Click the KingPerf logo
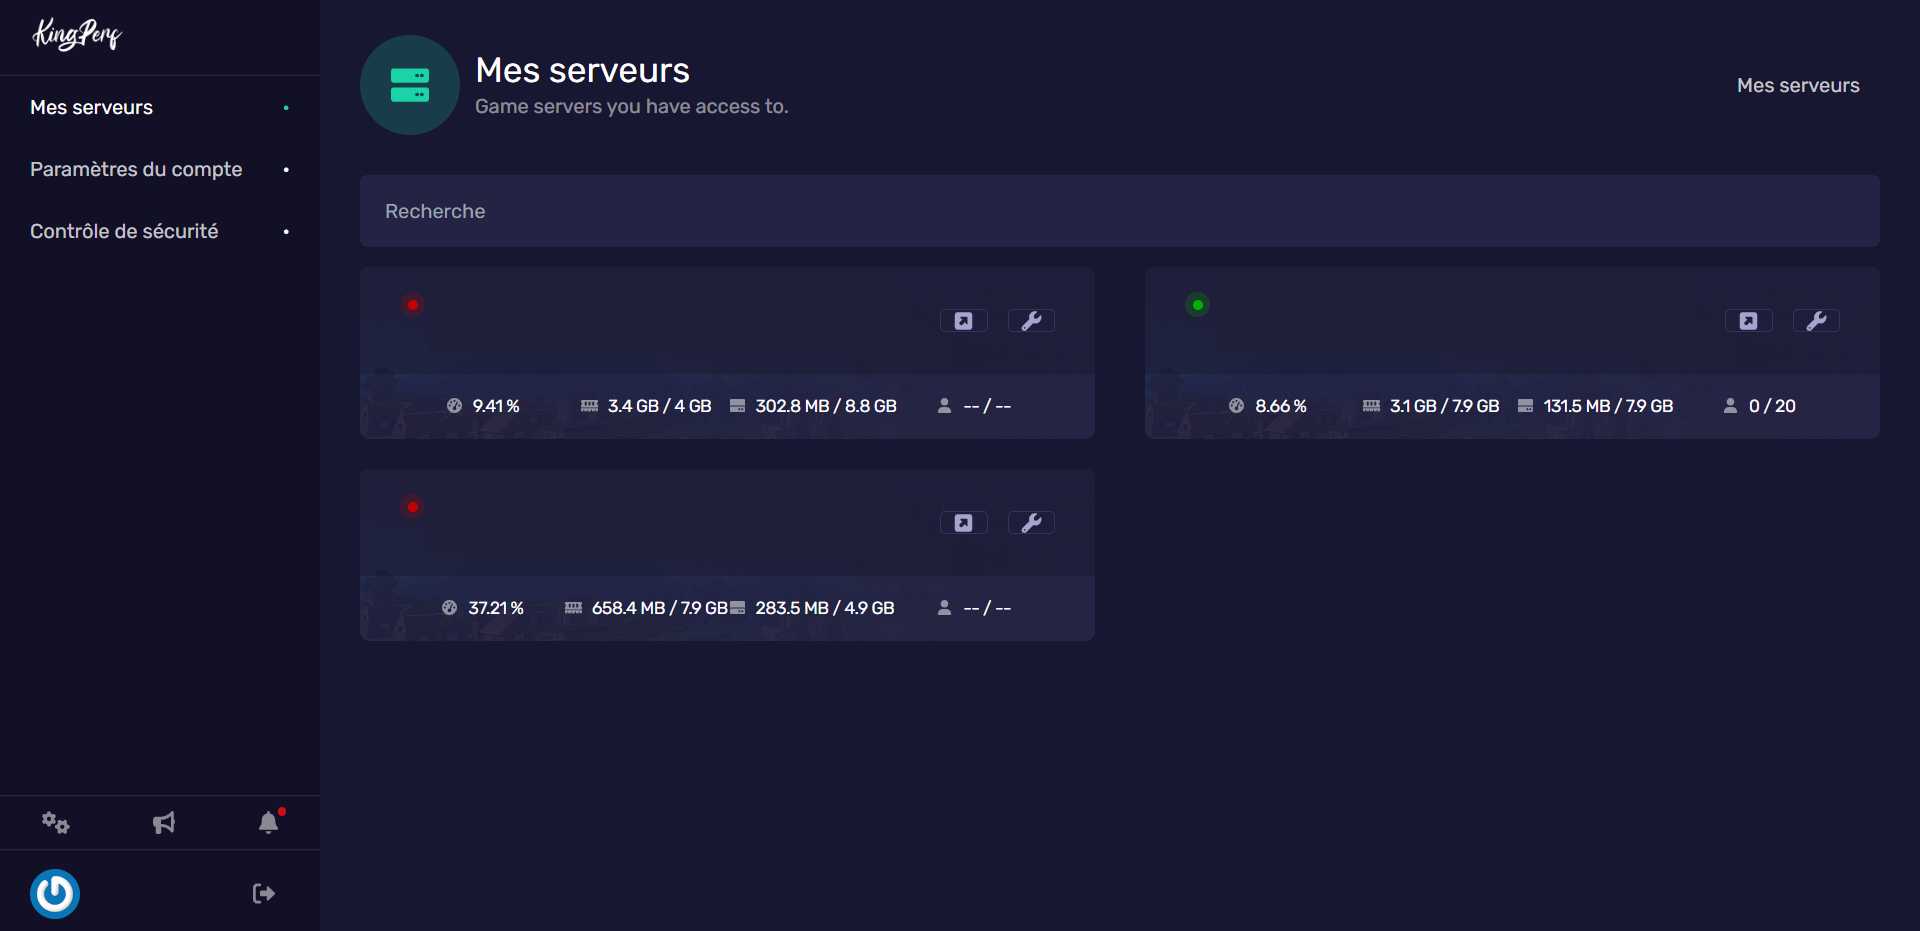Image resolution: width=1920 pixels, height=931 pixels. 77,35
